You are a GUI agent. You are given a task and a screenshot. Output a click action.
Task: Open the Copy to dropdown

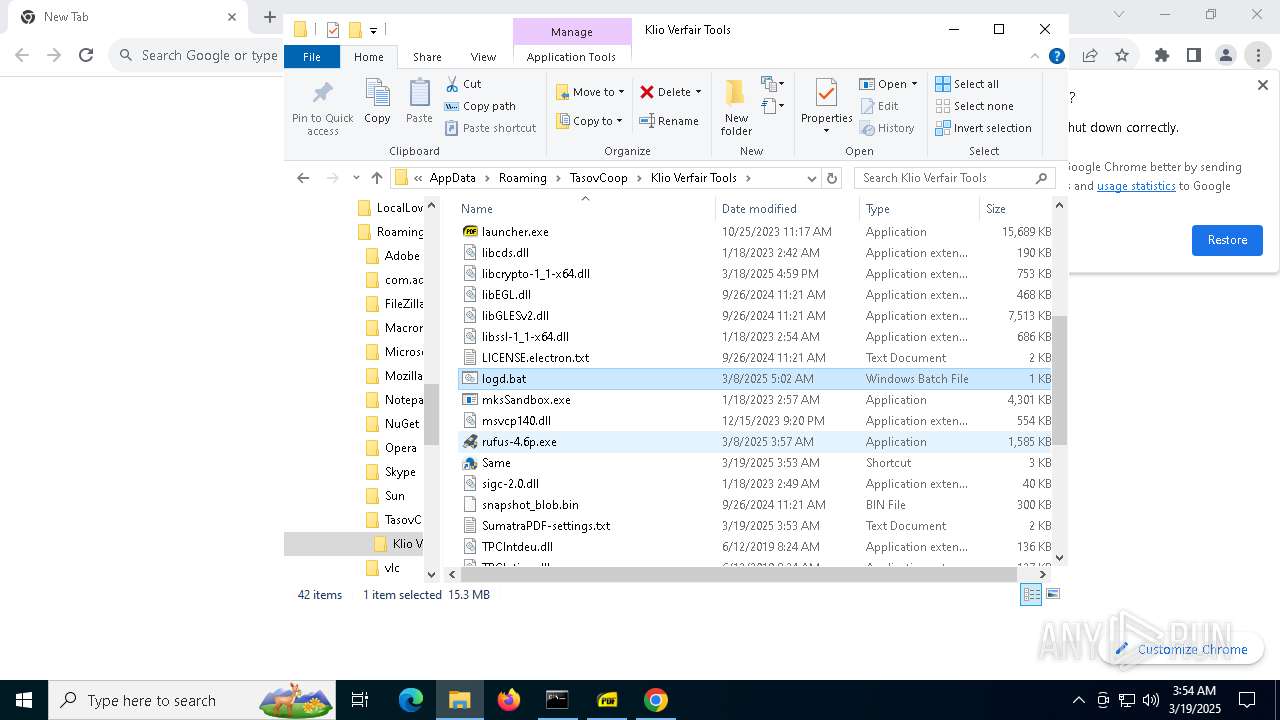pos(589,121)
